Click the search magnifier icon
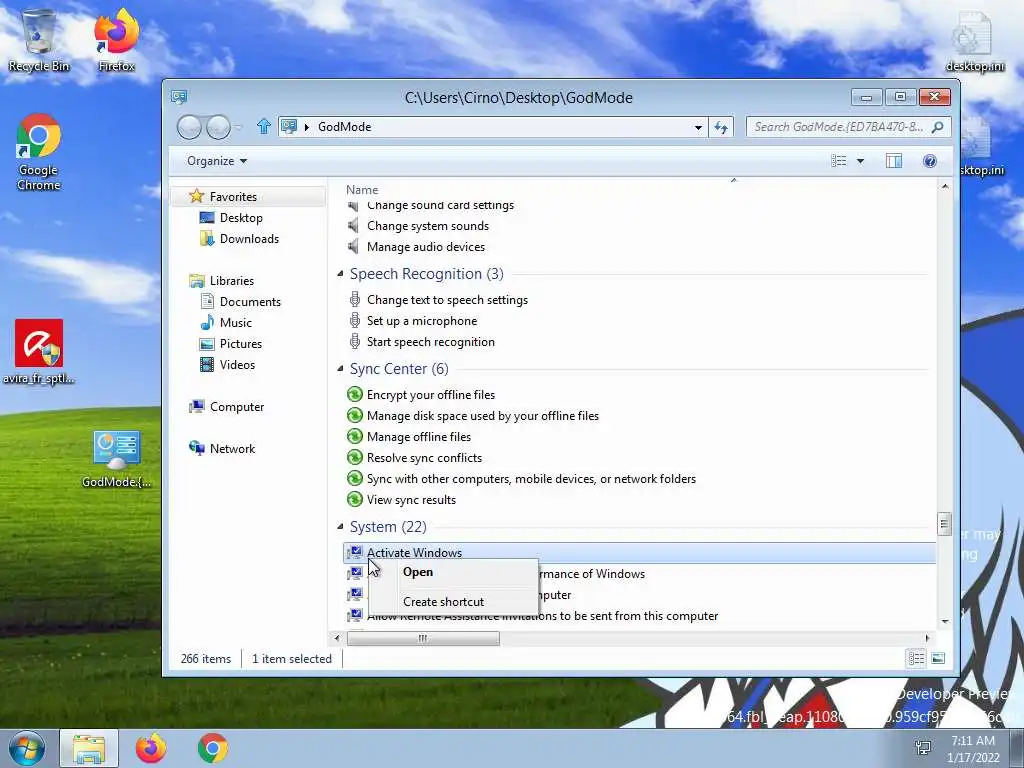The width and height of the screenshot is (1024, 768). click(937, 127)
